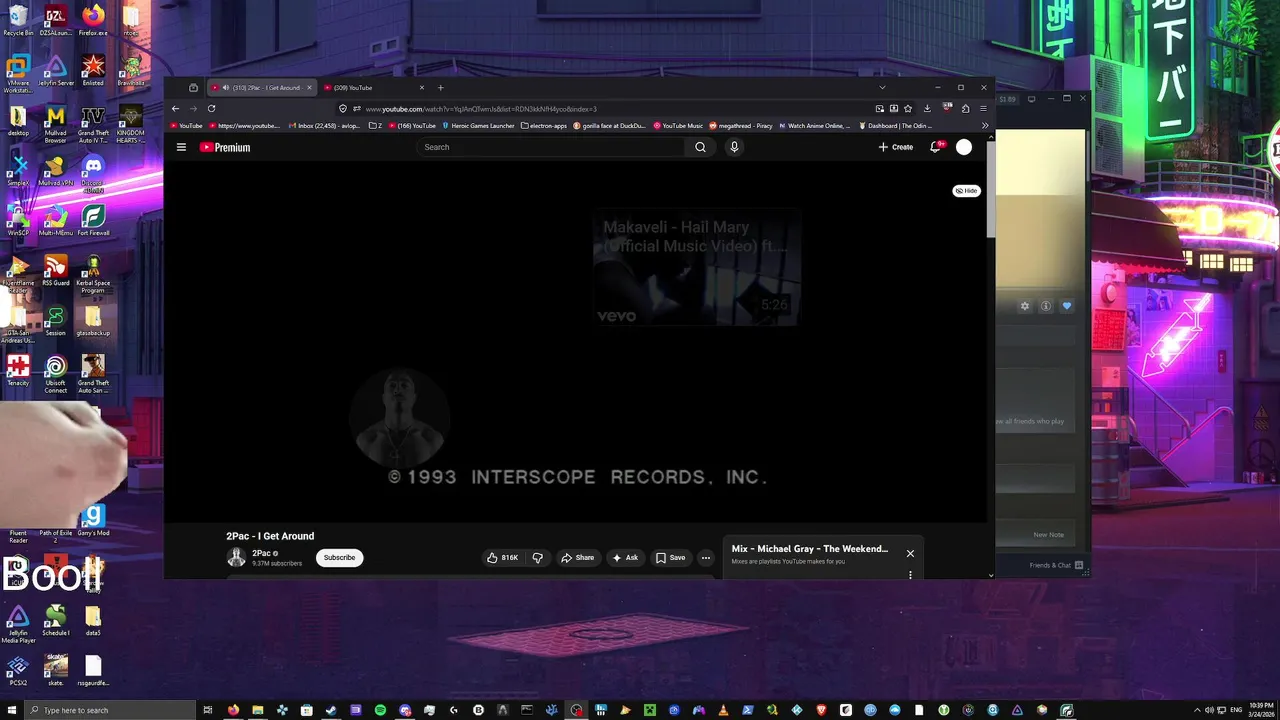Screen dimensions: 1280x720
Task: Show hidden system tray icons chevron
Action: pyautogui.click(x=1197, y=710)
